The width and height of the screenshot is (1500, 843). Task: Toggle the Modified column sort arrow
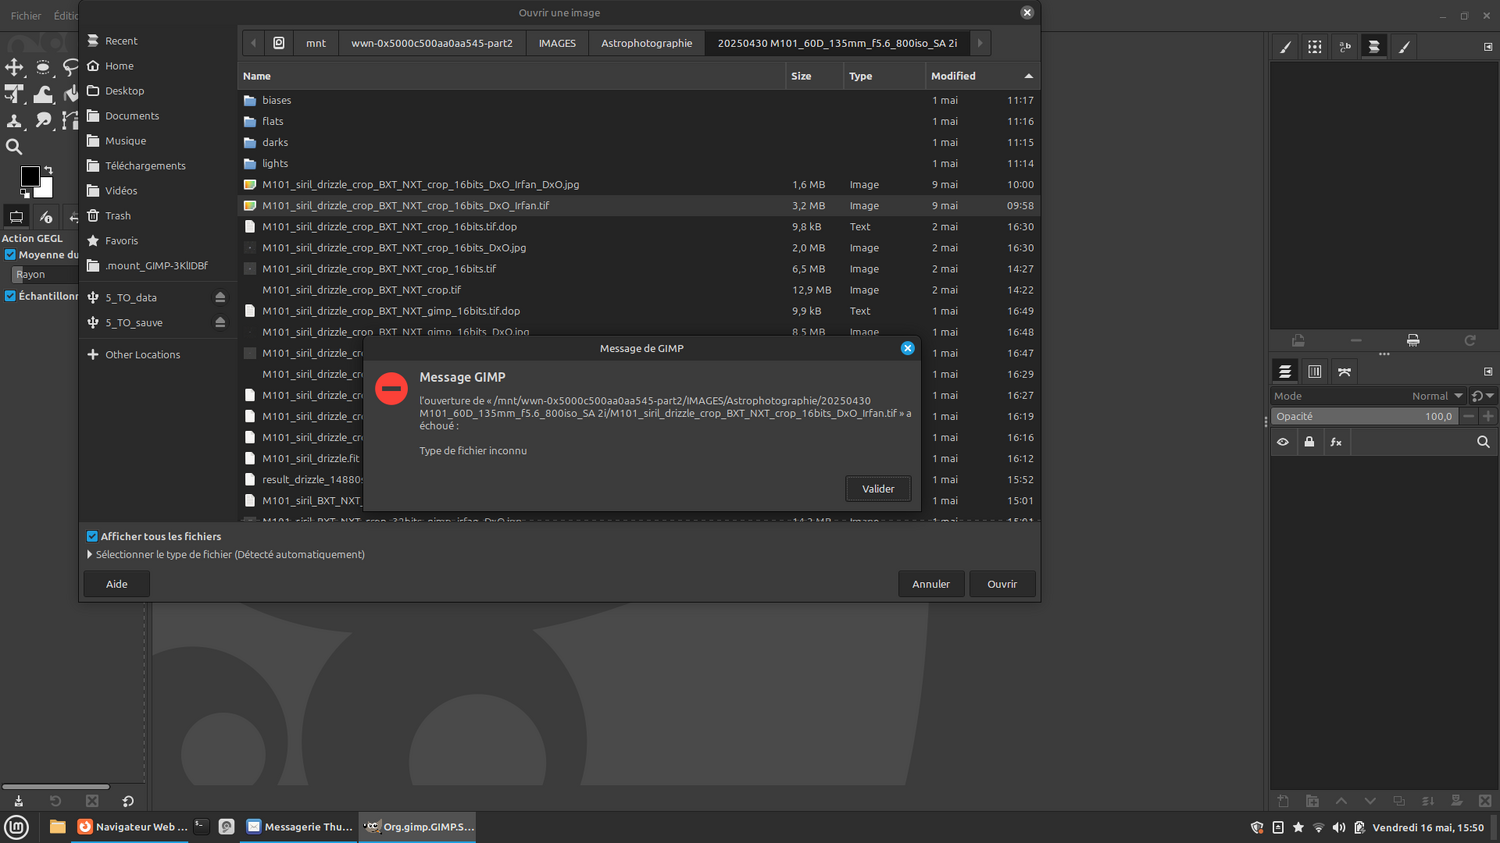(x=1028, y=76)
